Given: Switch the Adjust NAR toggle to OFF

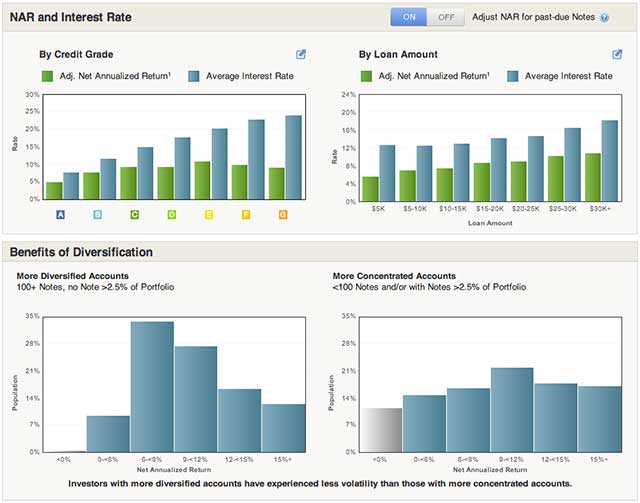Looking at the screenshot, I should (x=446, y=17).
